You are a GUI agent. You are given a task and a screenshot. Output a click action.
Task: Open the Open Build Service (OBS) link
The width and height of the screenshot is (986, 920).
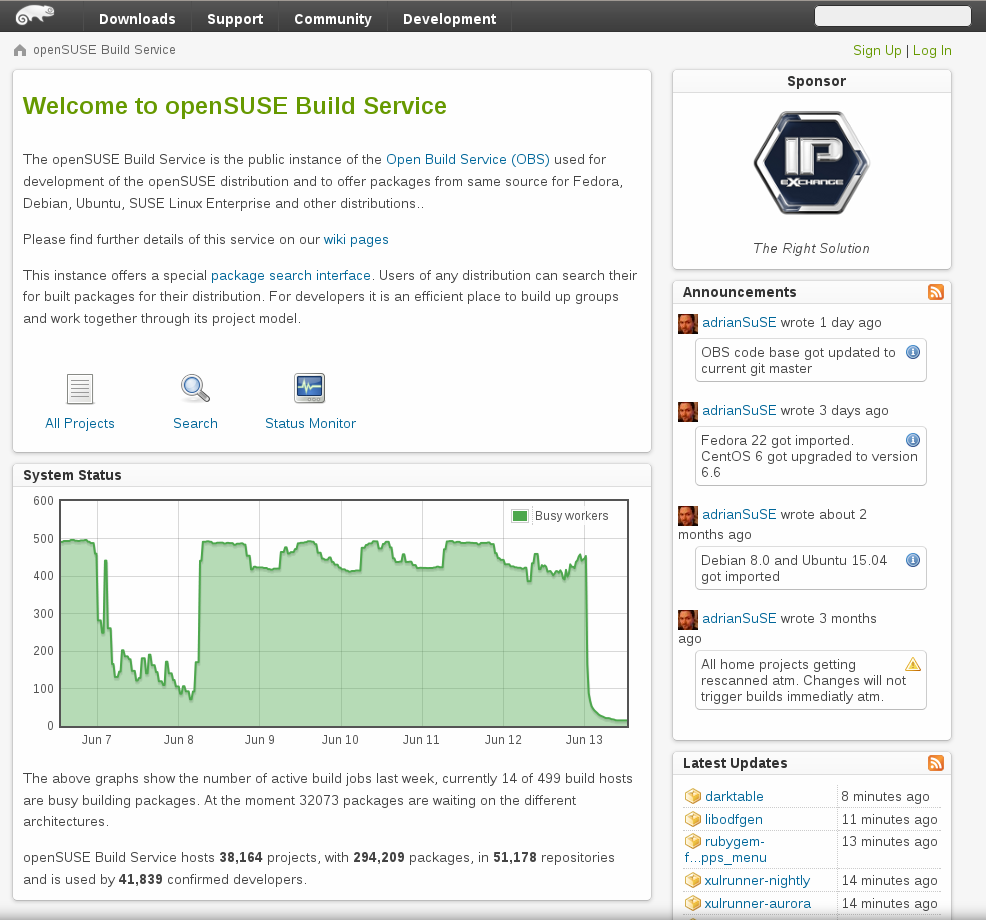pyautogui.click(x=468, y=159)
